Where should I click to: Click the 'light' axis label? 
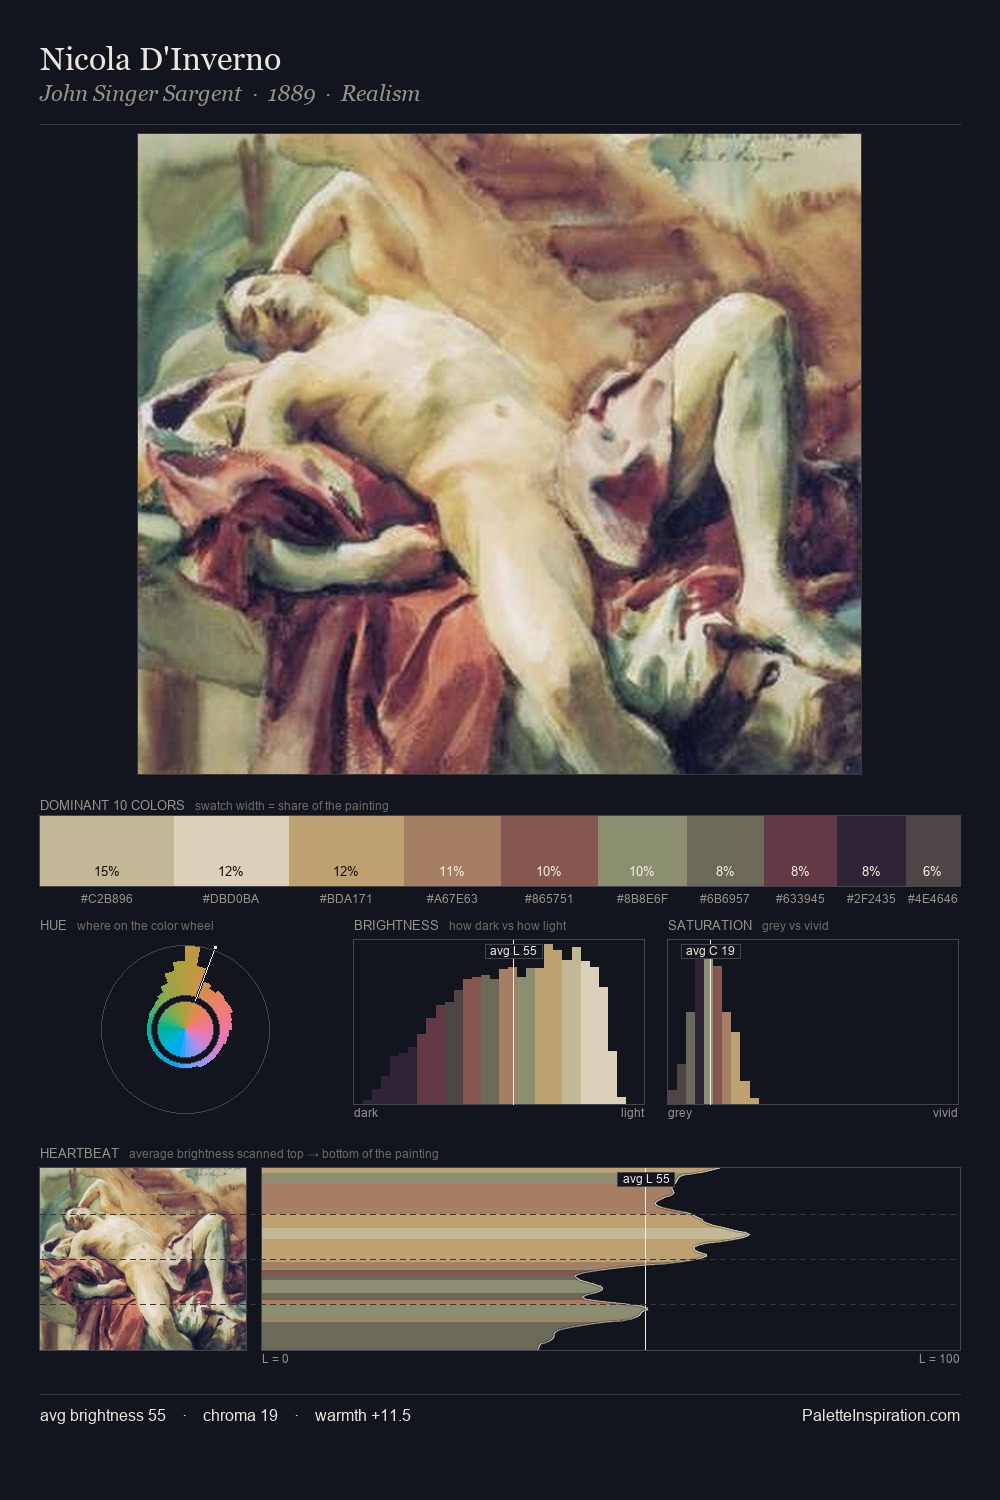point(633,1113)
